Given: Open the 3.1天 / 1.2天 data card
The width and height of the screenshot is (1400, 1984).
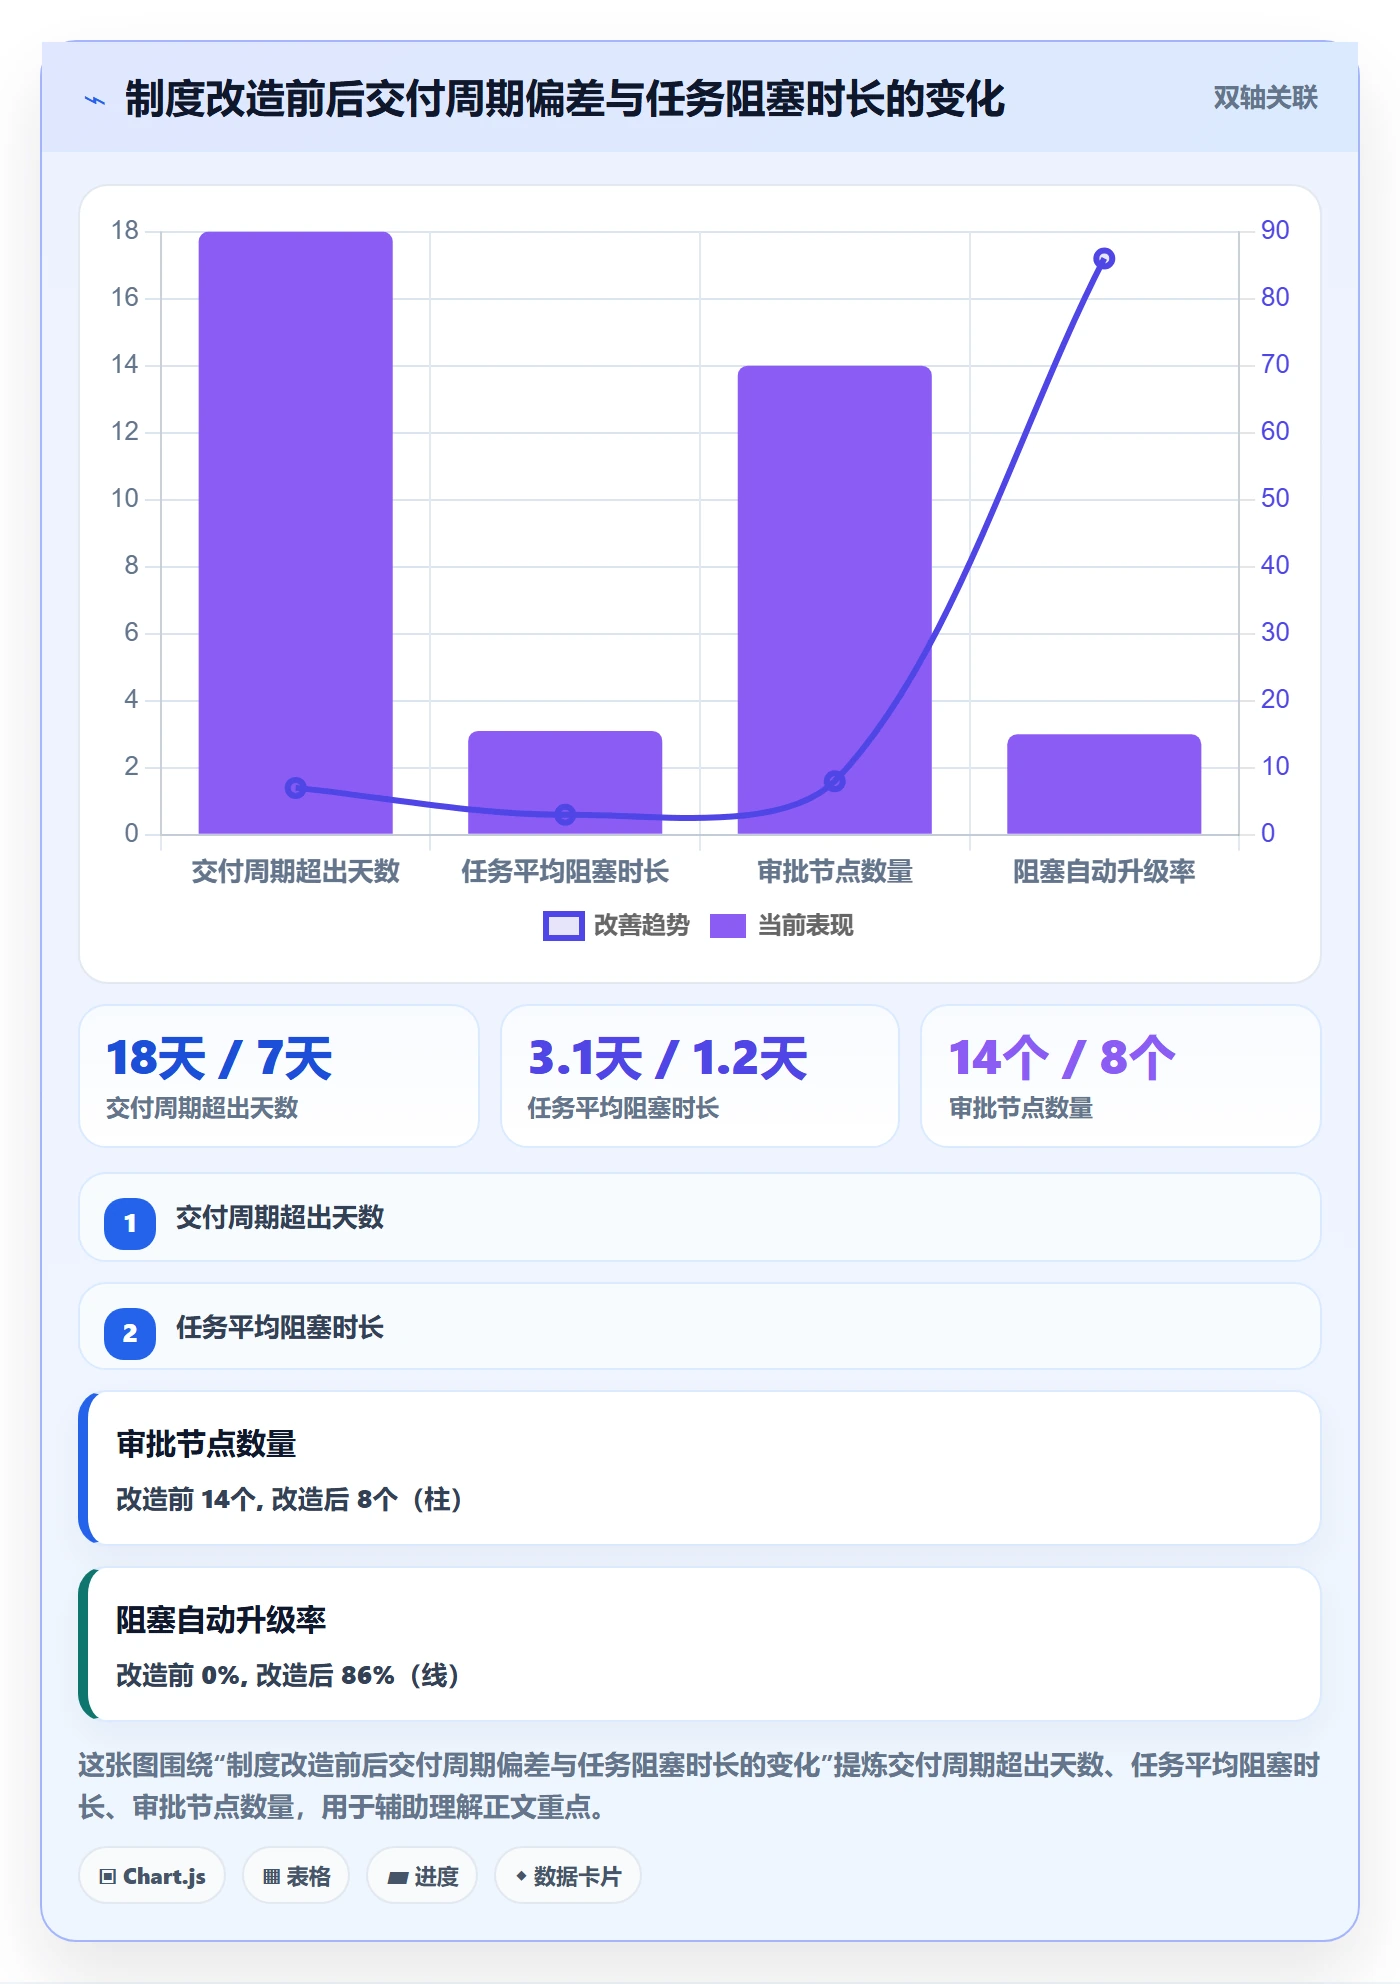Looking at the screenshot, I should click(700, 1076).
